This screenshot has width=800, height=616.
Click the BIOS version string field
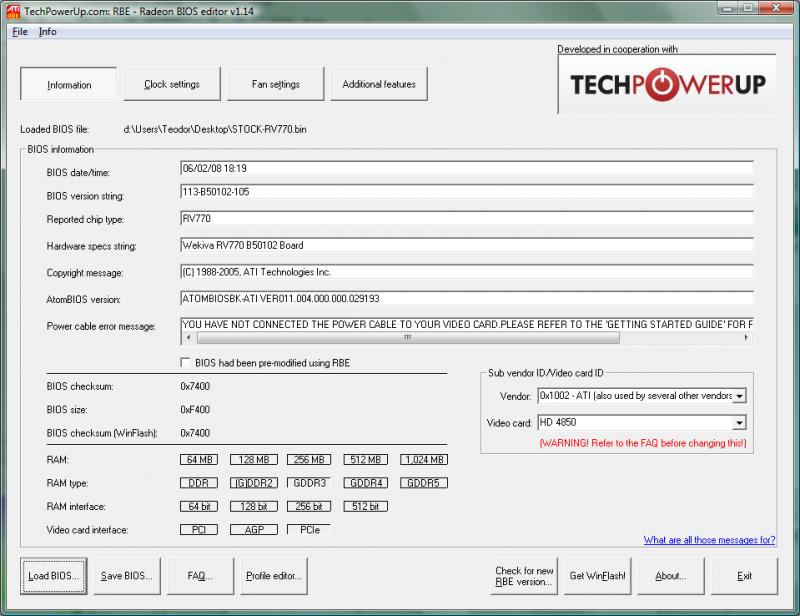(x=467, y=192)
